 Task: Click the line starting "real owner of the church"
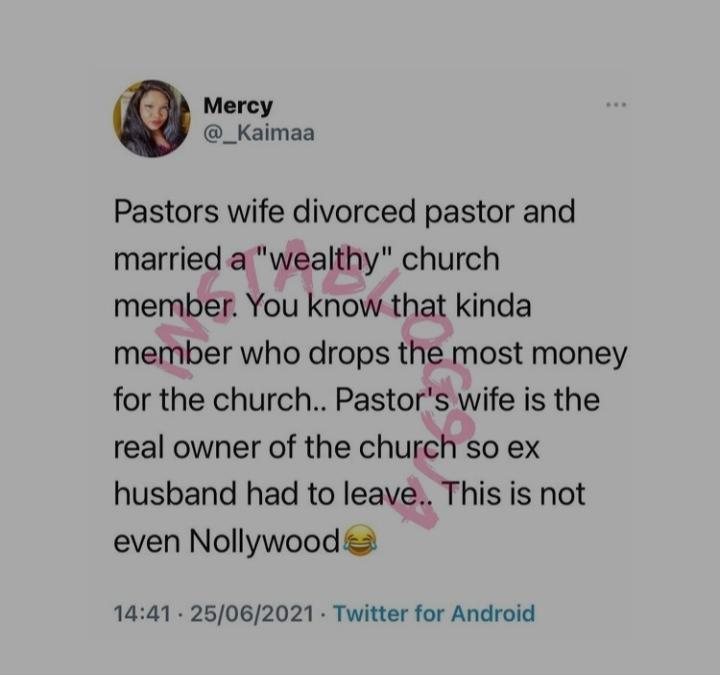pyautogui.click(x=326, y=448)
